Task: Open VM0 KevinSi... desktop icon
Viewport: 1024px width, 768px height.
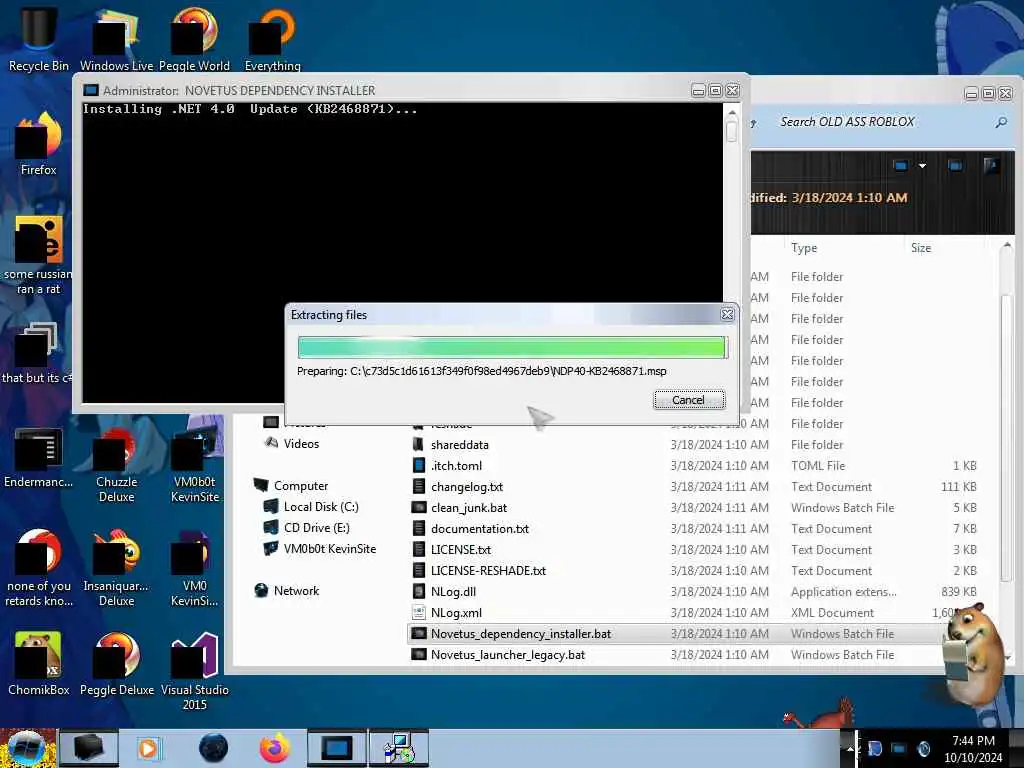Action: coord(194,568)
